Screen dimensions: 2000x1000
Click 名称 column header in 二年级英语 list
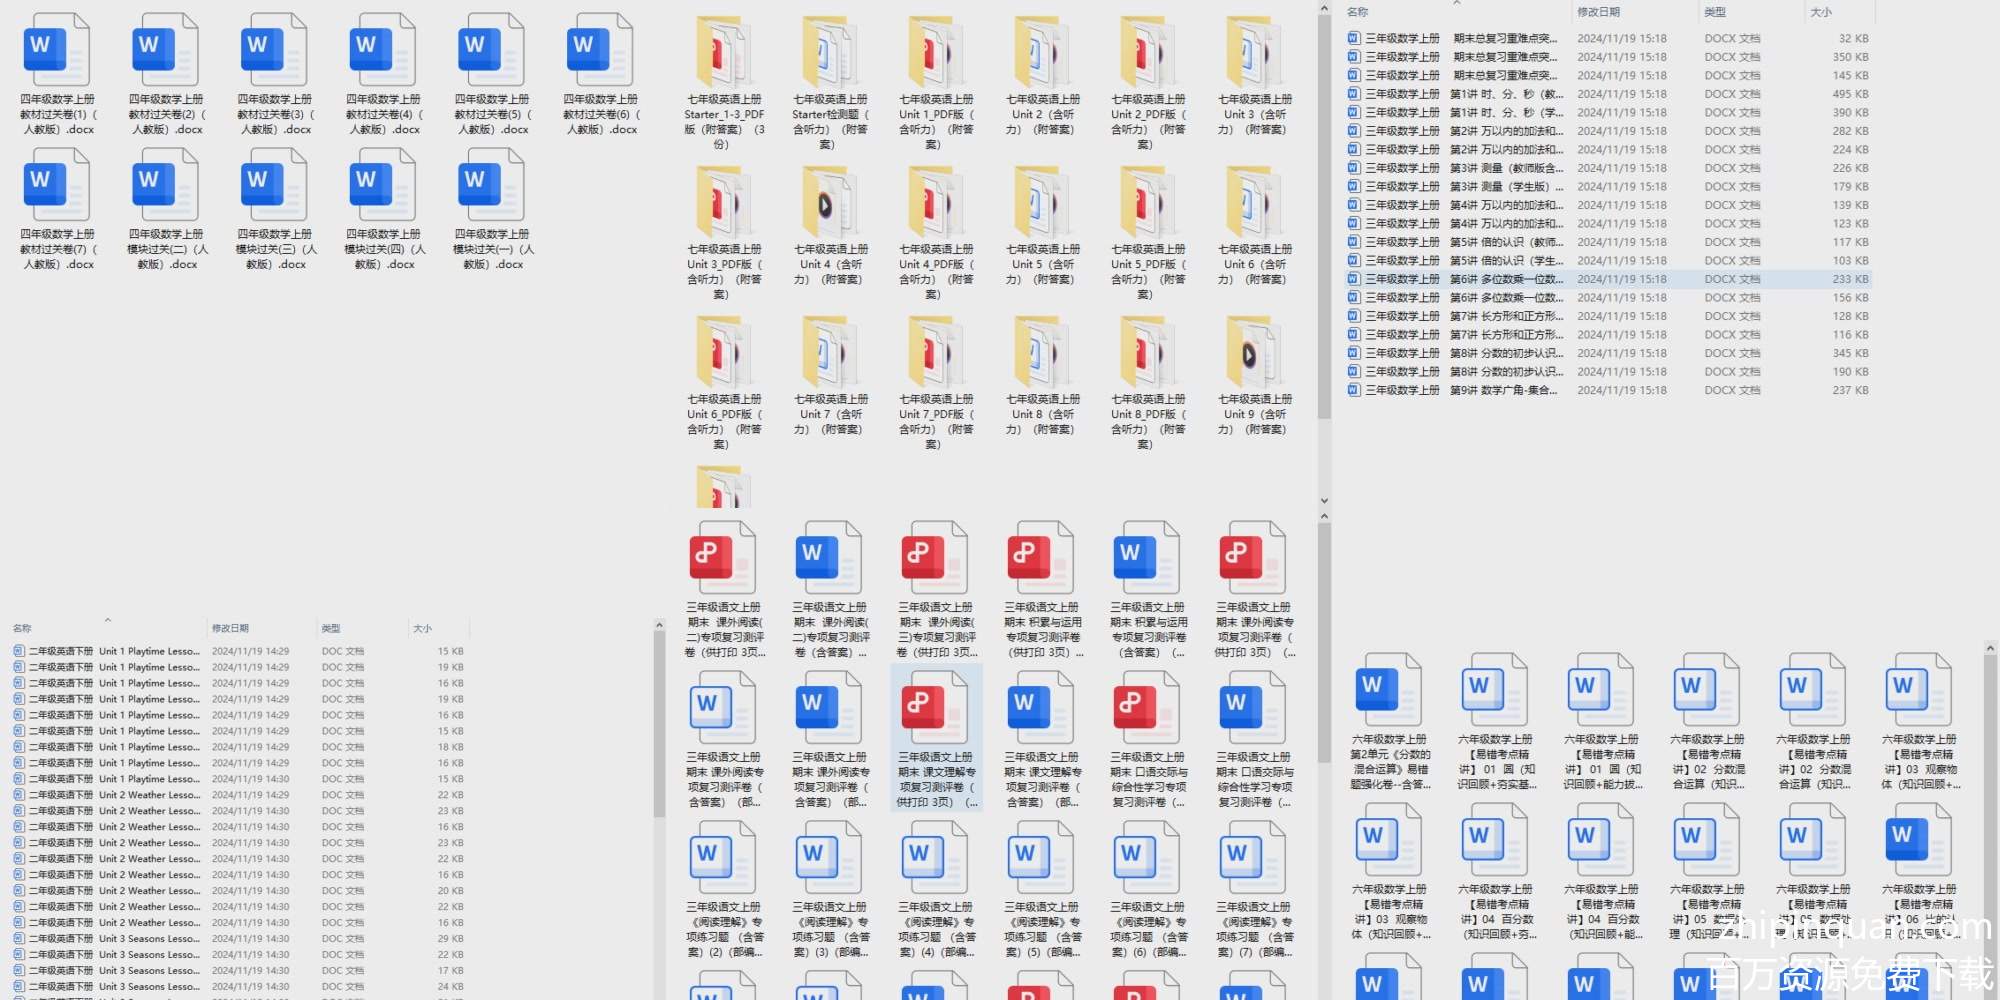pos(22,629)
